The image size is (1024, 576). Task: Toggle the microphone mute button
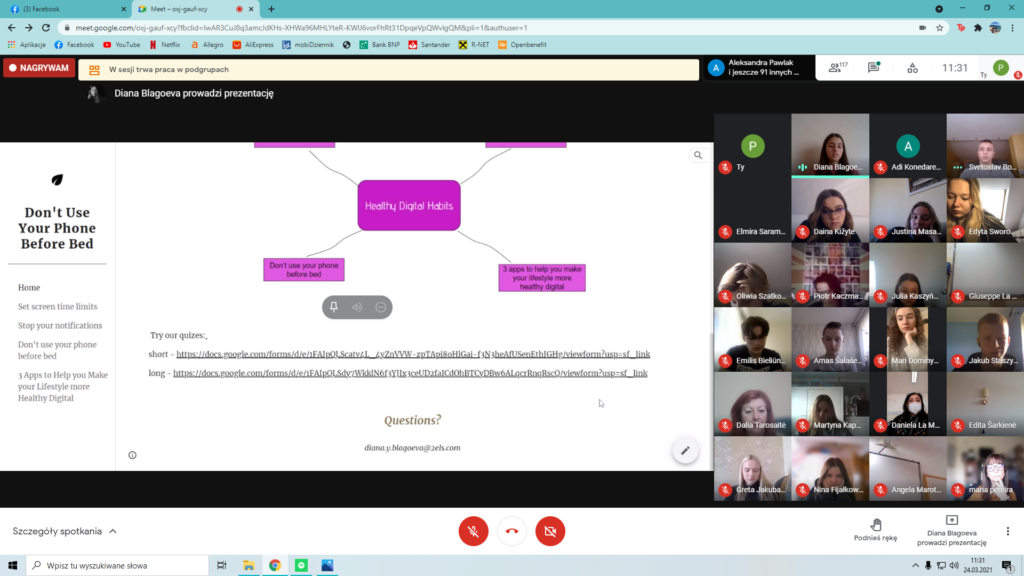pos(473,531)
